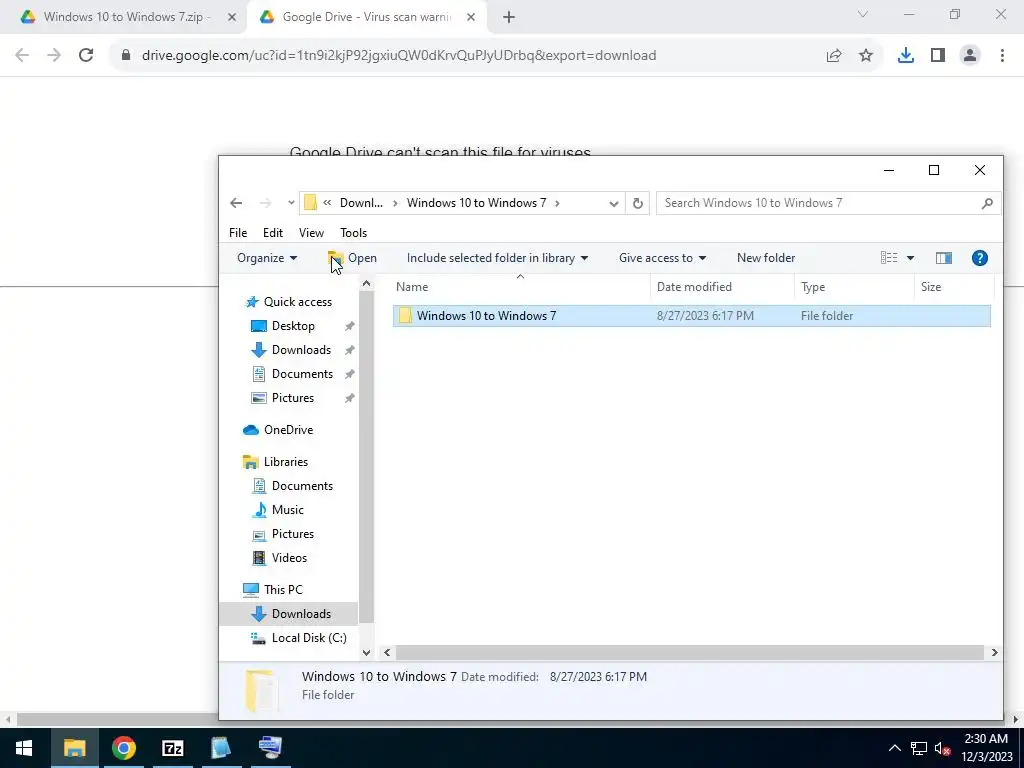Click the change view icon
This screenshot has width=1024, height=768.
coord(889,258)
